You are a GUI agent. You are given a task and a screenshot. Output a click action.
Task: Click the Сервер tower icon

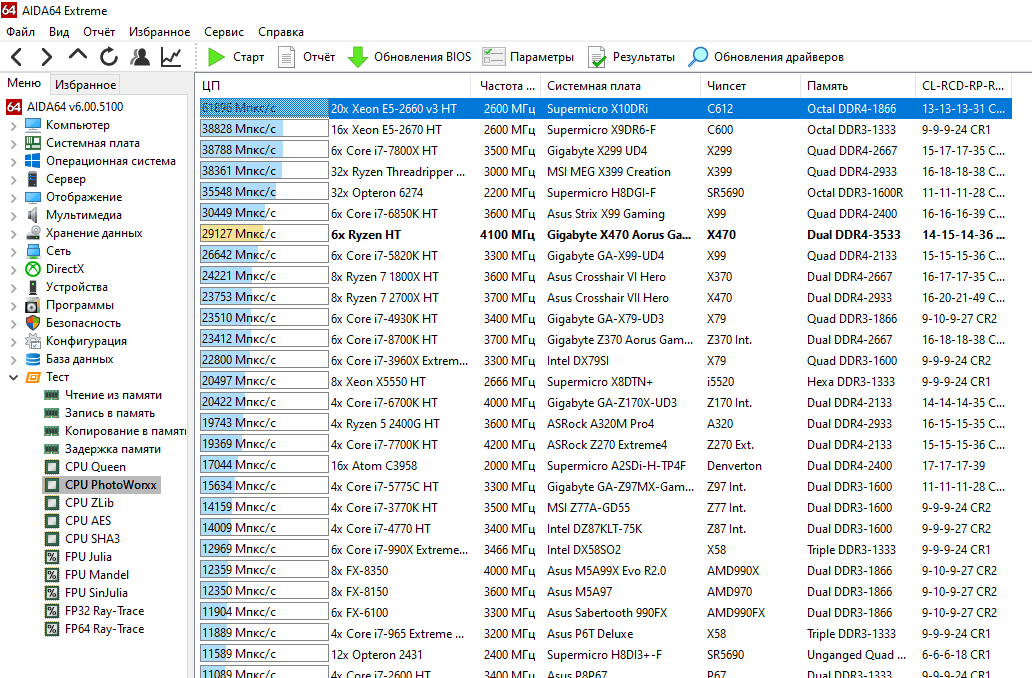[32, 179]
